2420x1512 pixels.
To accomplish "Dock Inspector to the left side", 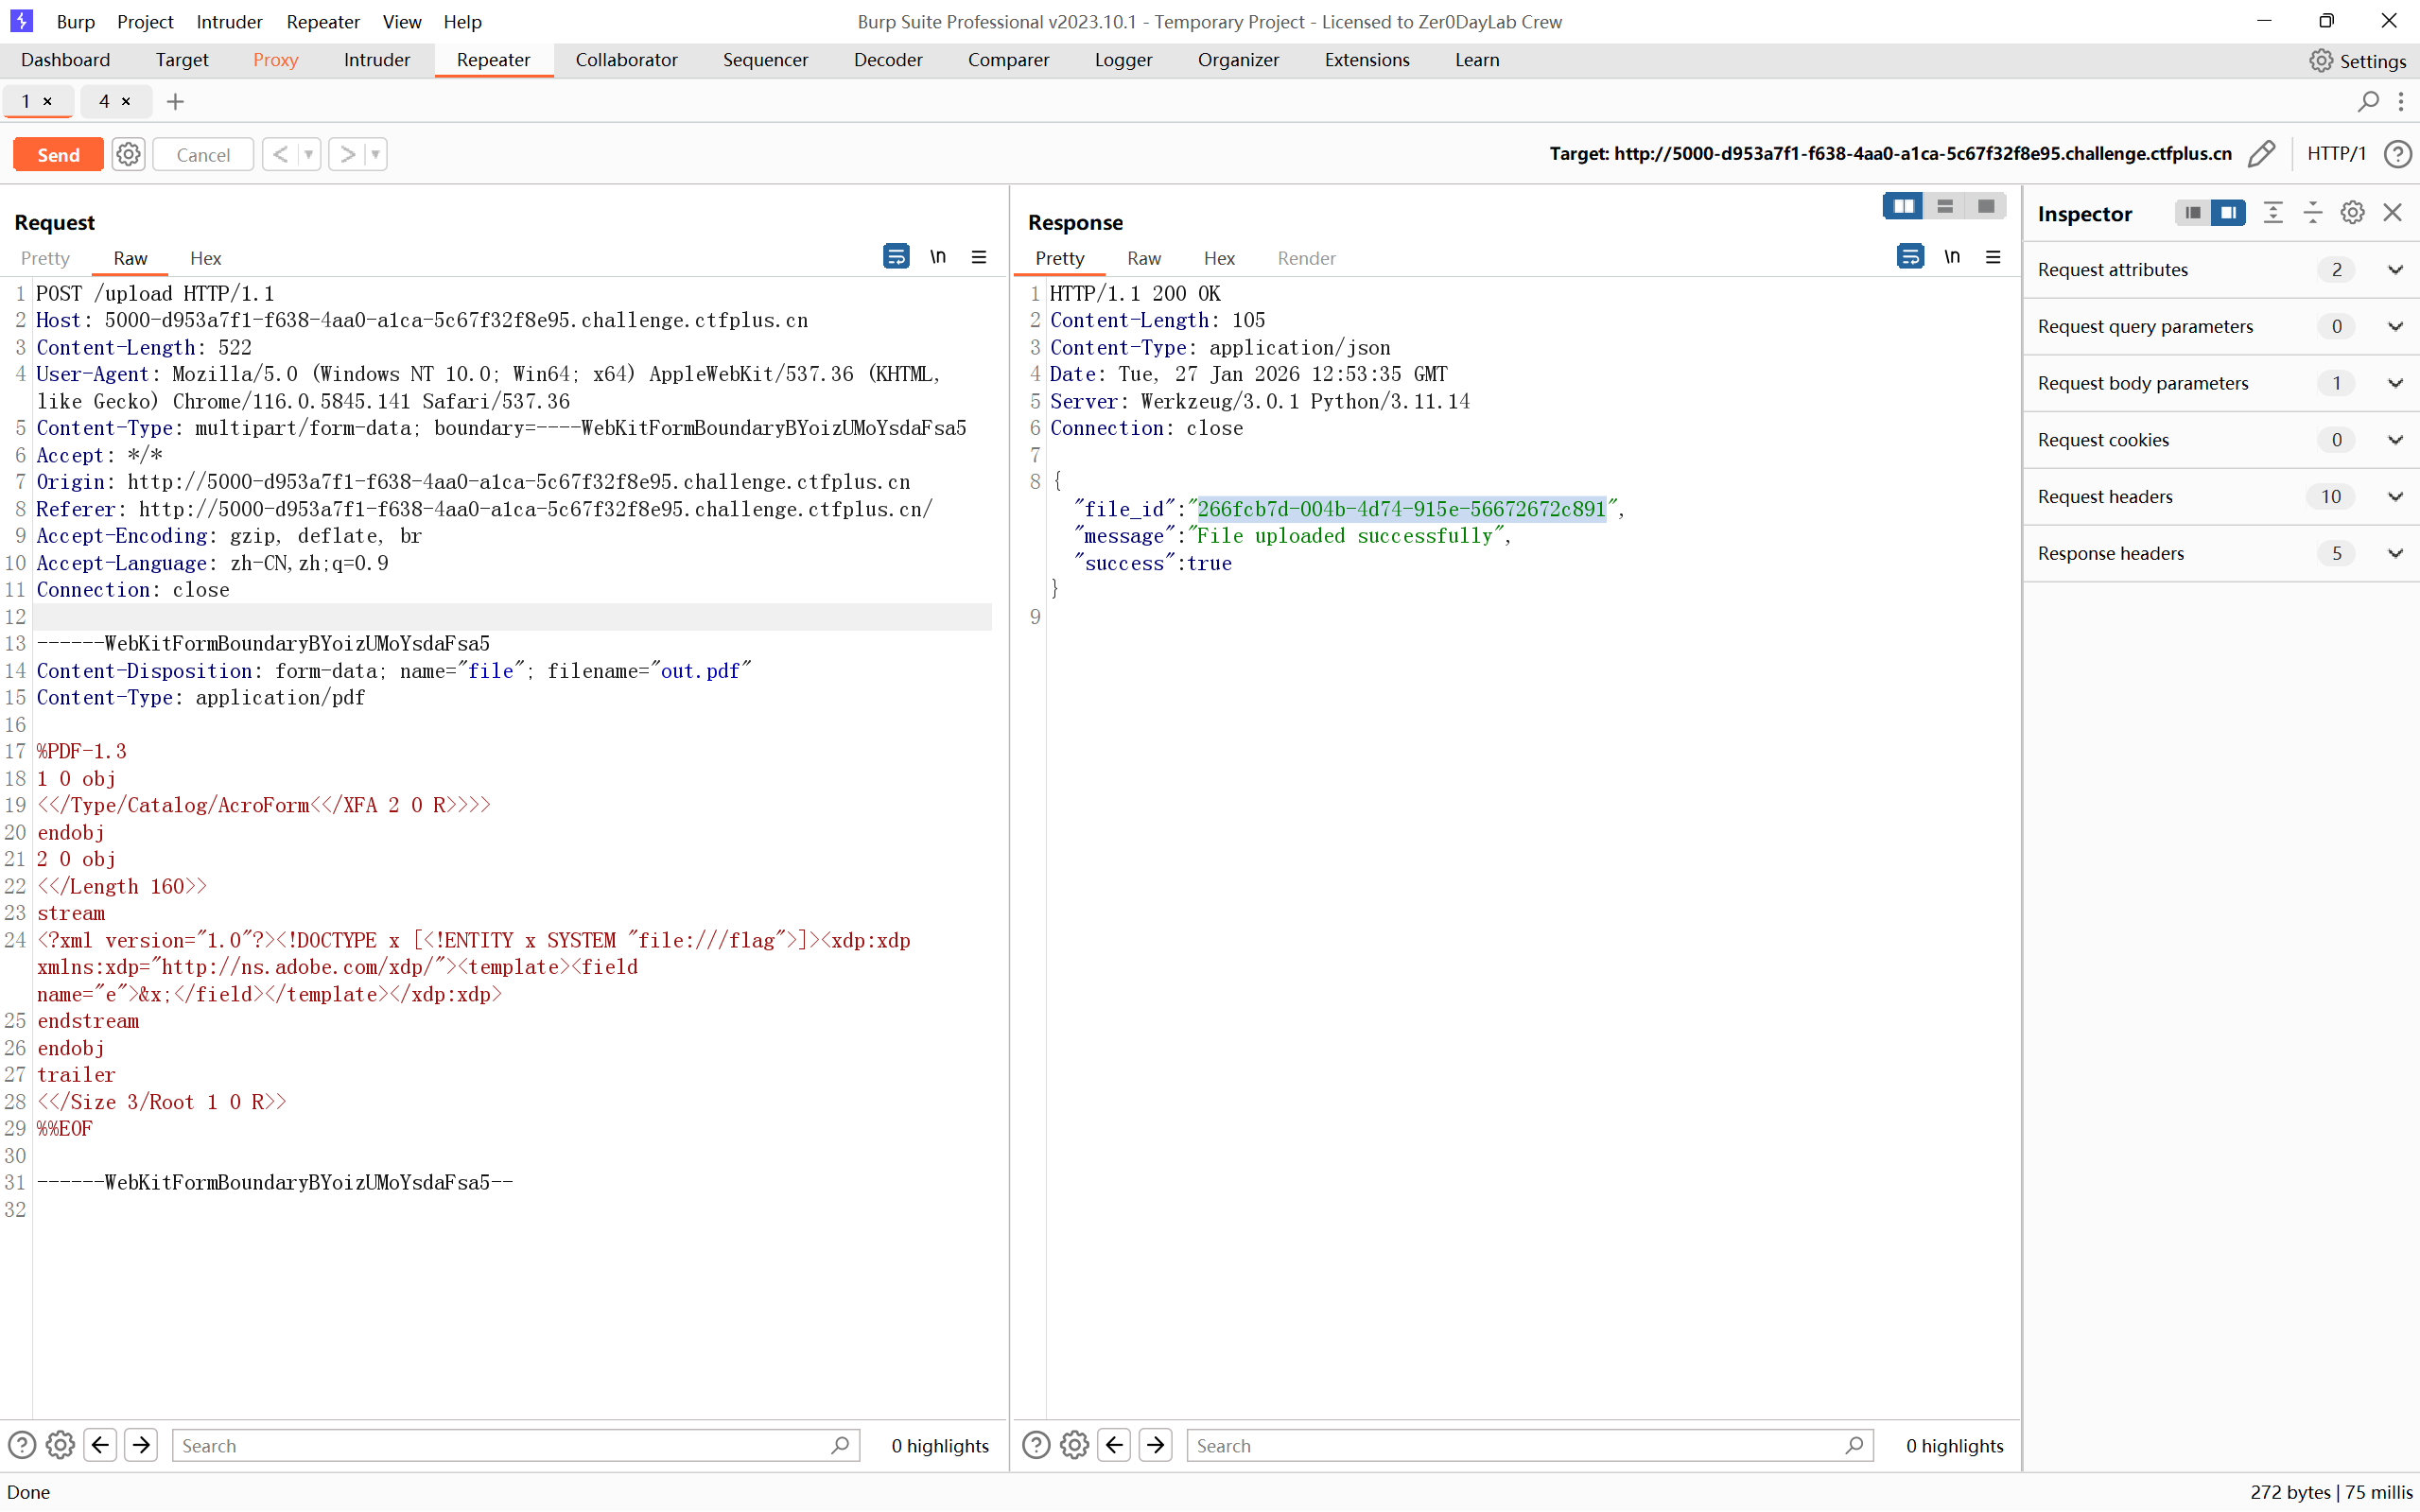I will 2193,212.
